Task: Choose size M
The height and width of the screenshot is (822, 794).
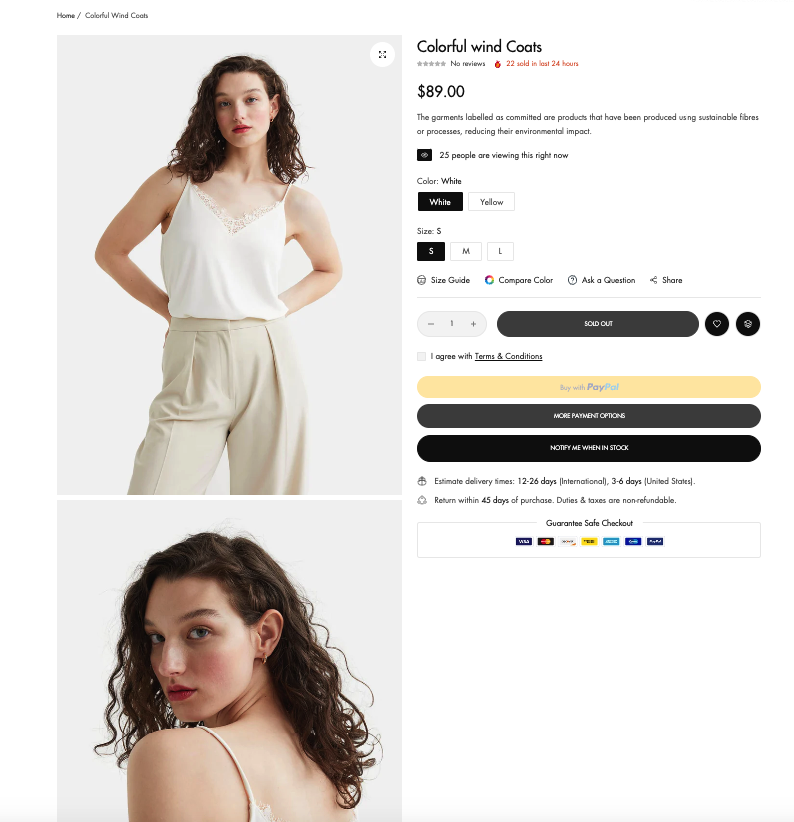Action: pyautogui.click(x=465, y=251)
